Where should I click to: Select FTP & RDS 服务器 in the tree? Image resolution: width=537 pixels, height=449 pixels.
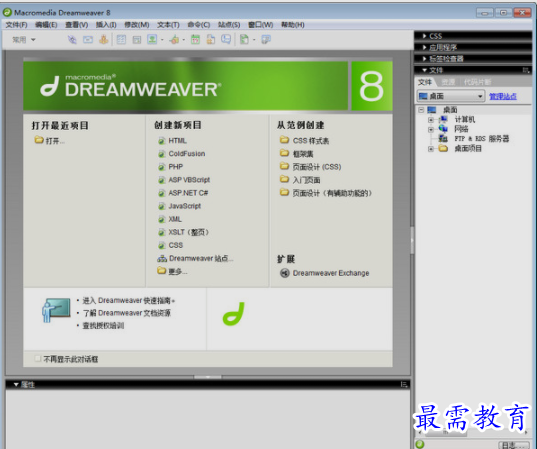482,139
